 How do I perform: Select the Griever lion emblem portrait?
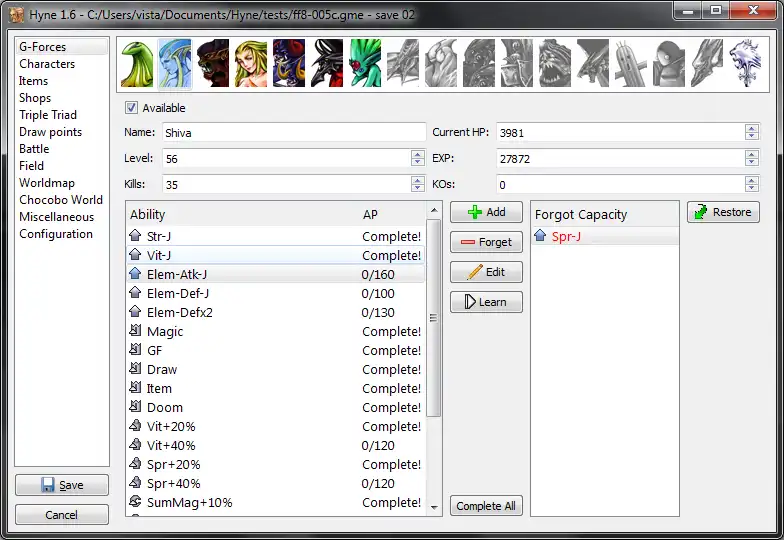[x=746, y=64]
